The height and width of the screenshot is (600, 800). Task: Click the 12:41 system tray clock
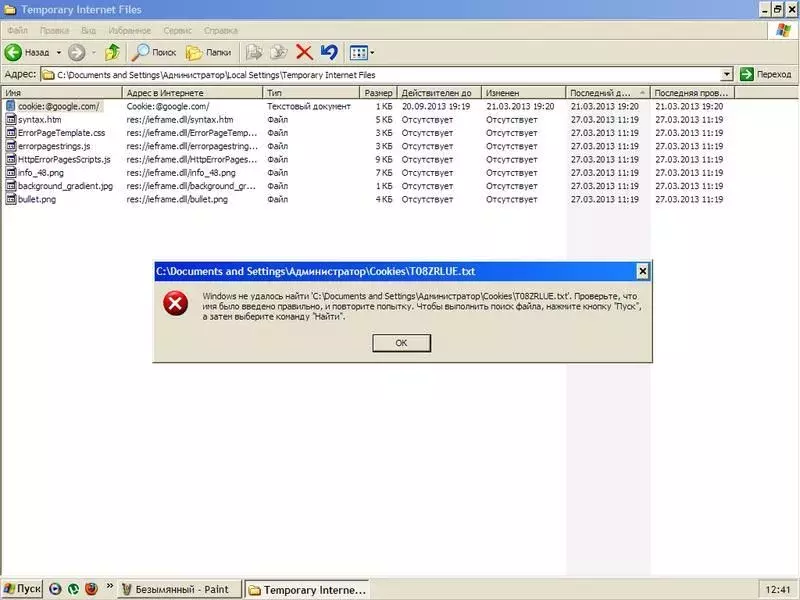pos(778,590)
